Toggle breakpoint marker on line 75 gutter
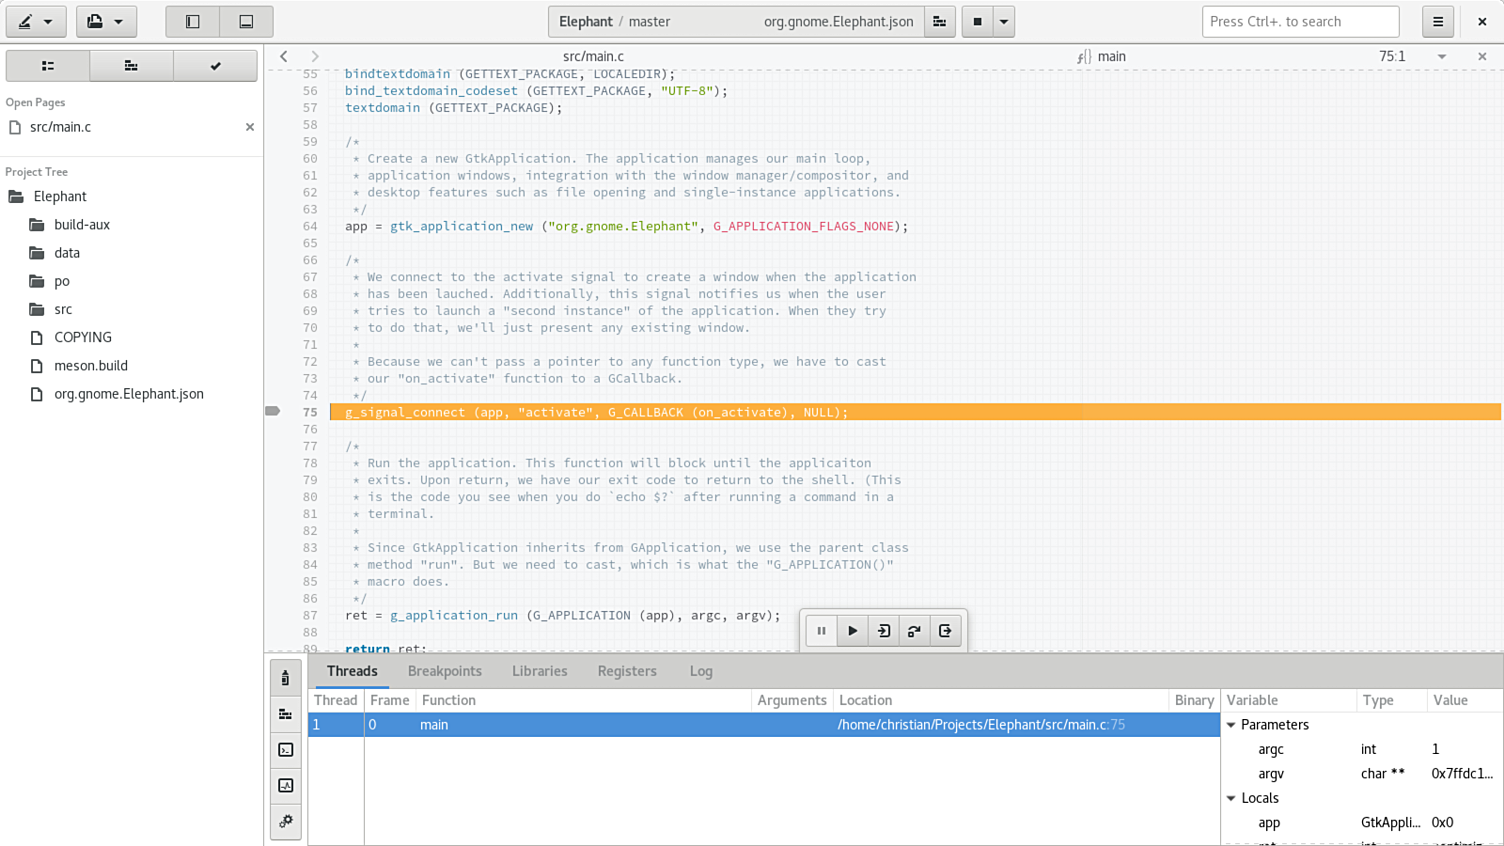Viewport: 1504px width, 846px height. [x=273, y=411]
